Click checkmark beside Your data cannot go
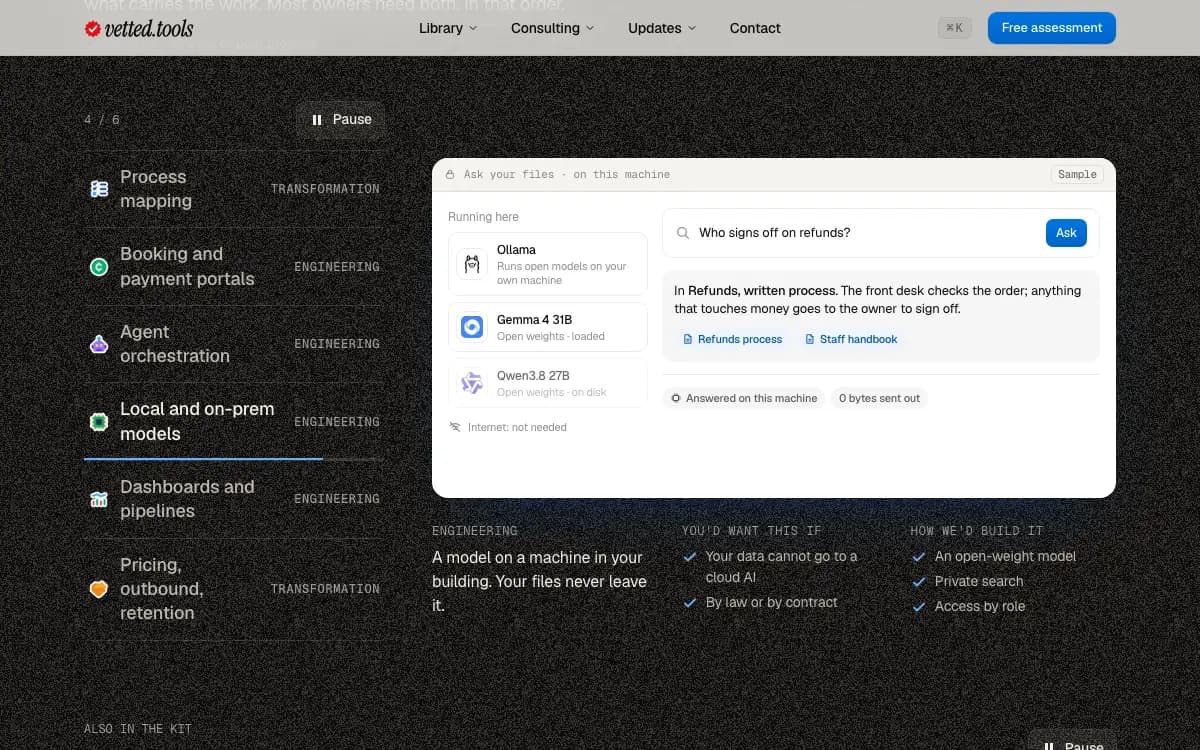 (x=689, y=557)
